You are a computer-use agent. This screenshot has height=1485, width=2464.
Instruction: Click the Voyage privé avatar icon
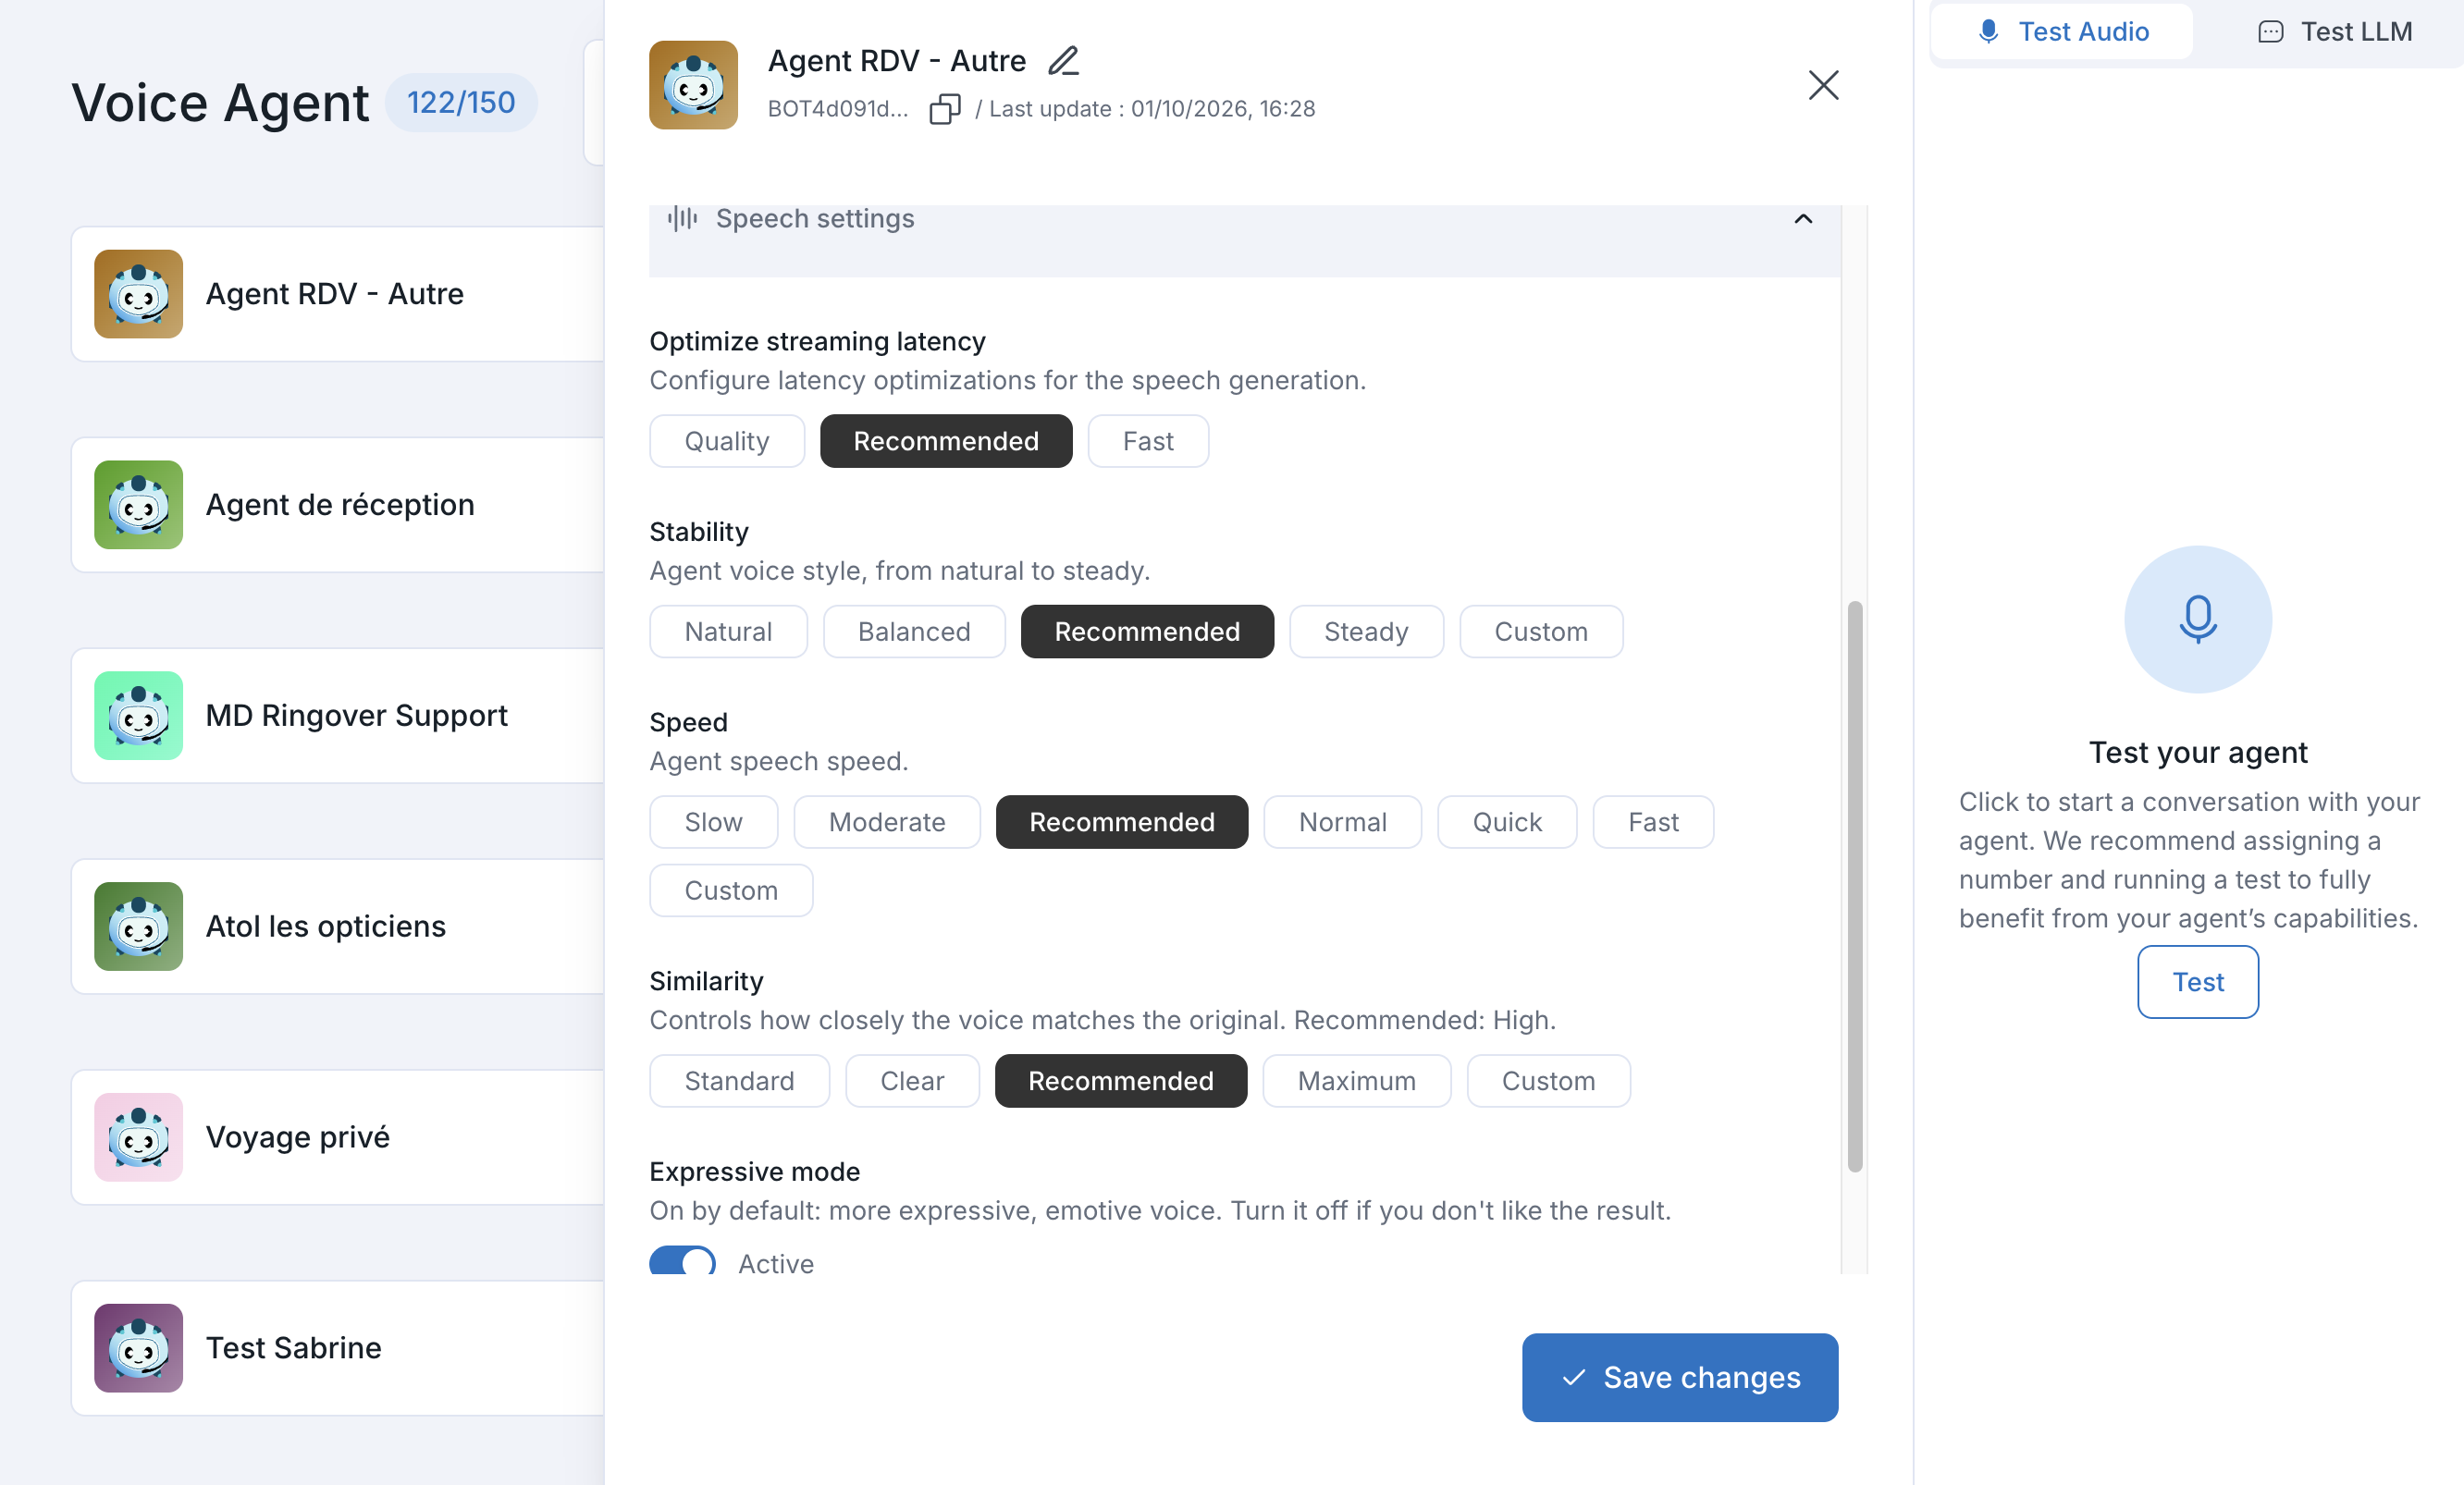(138, 1138)
